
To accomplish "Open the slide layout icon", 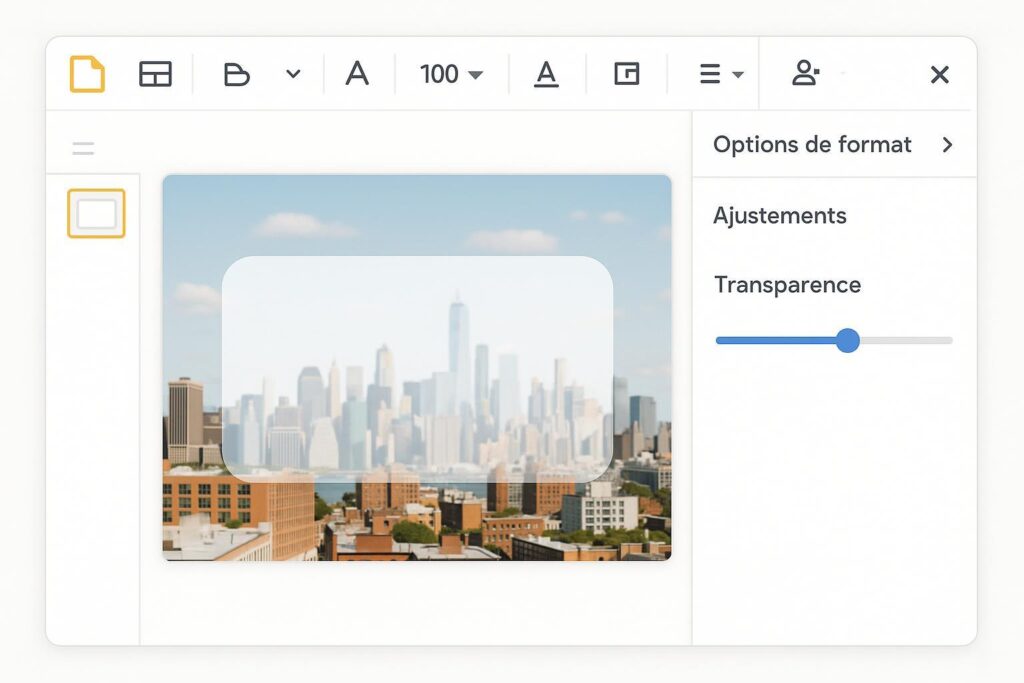I will (x=155, y=74).
